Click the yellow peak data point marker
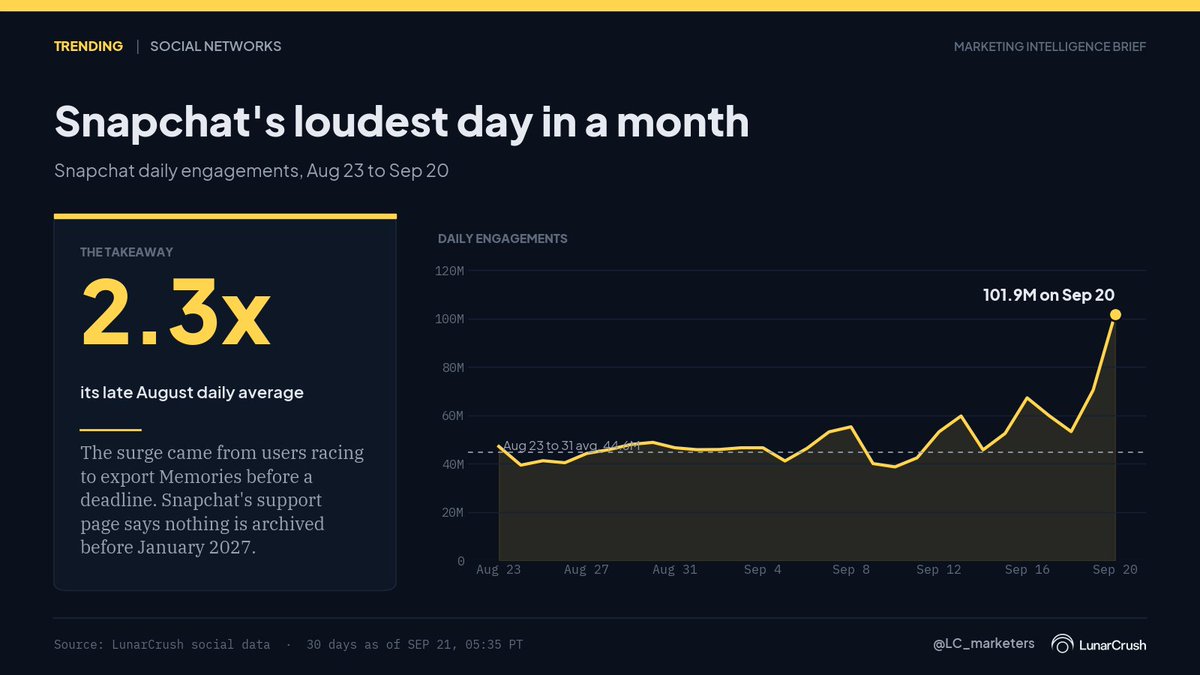 point(1115,315)
